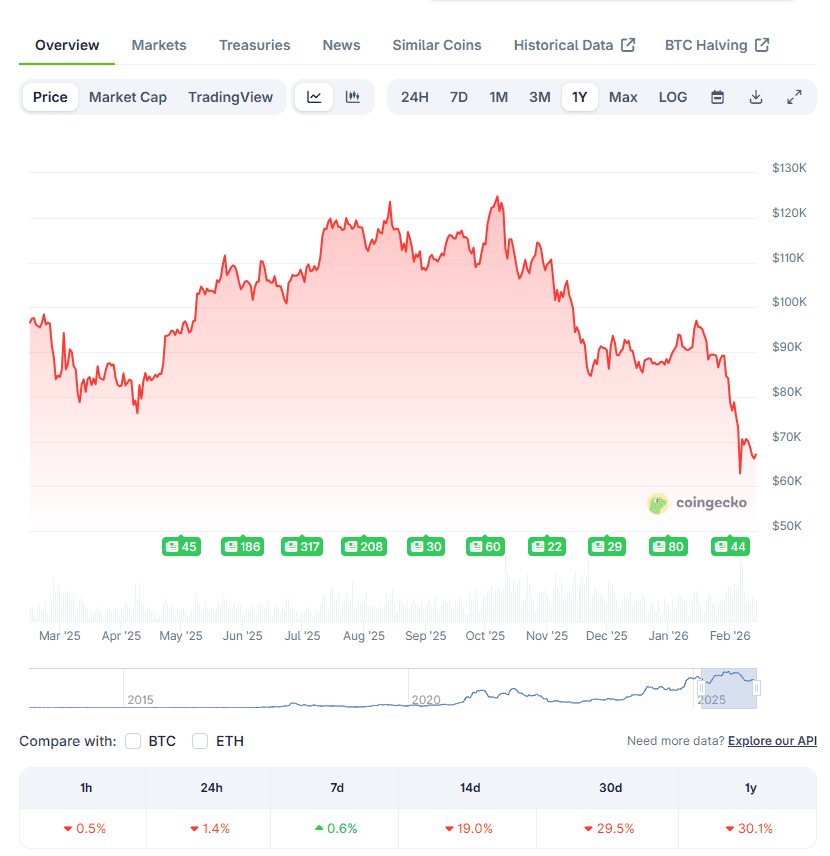Expand chart to fullscreen
Image resolution: width=830 pixels, height=856 pixels.
coord(794,97)
